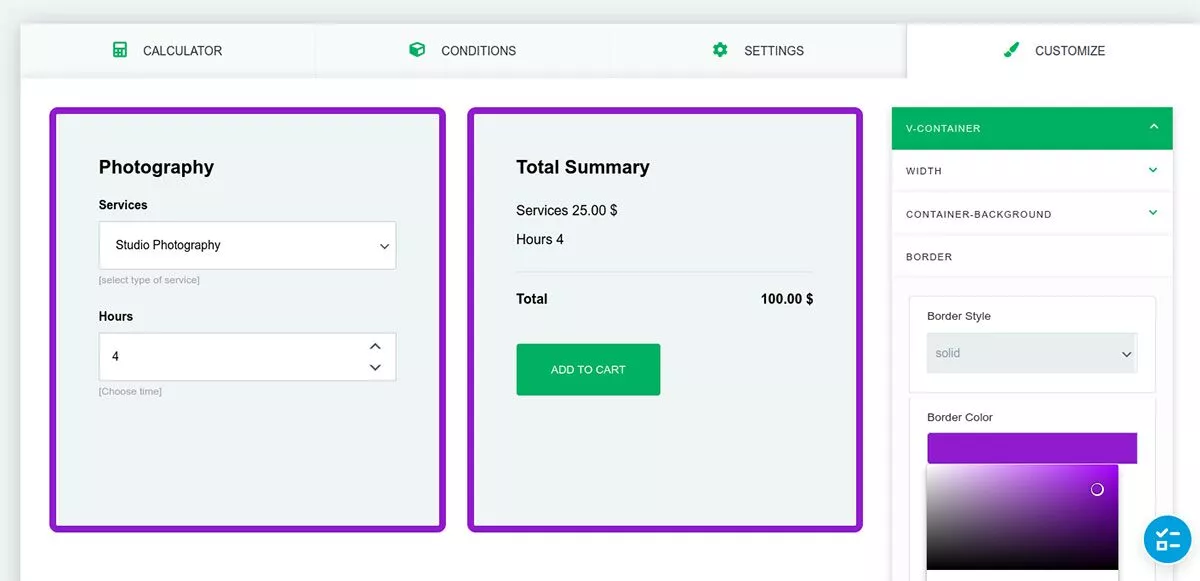
Task: Collapse the V-Container section
Action: coord(1032,128)
